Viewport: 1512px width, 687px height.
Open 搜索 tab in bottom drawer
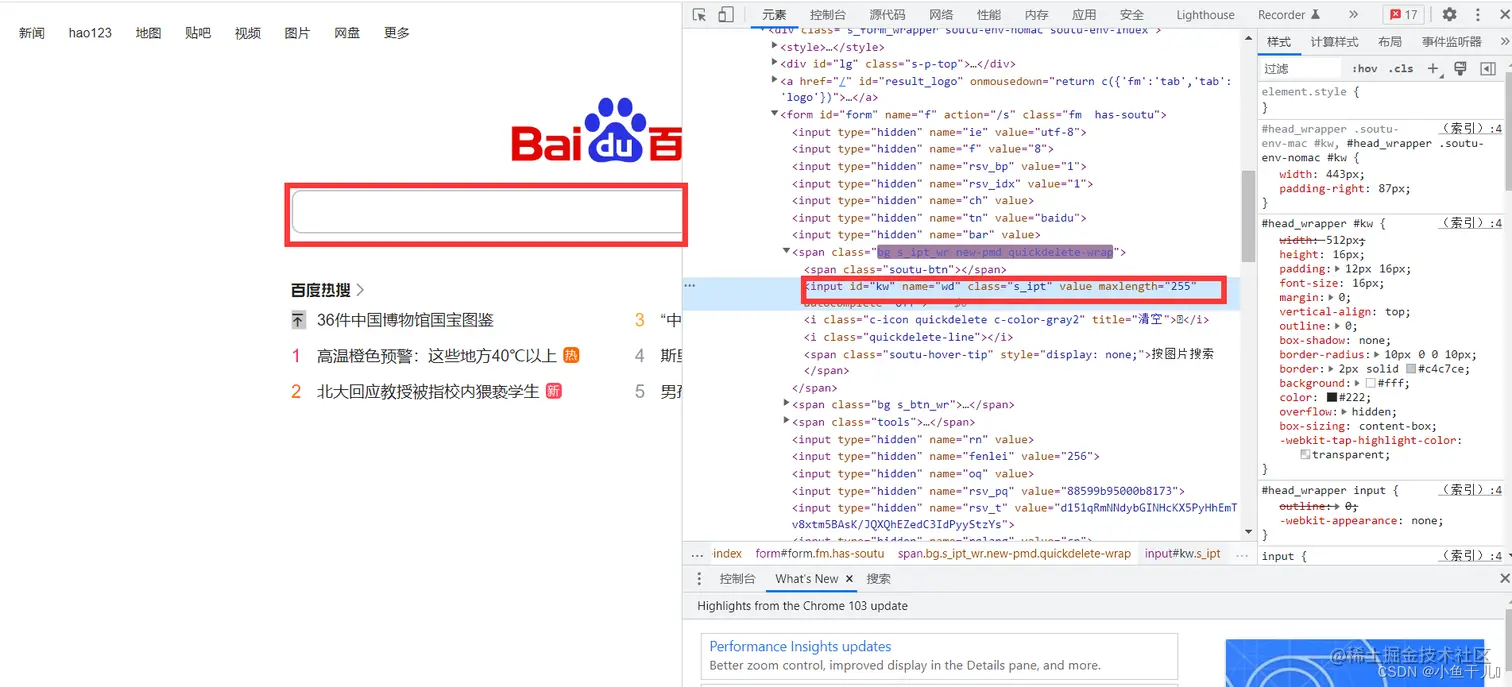[879, 579]
